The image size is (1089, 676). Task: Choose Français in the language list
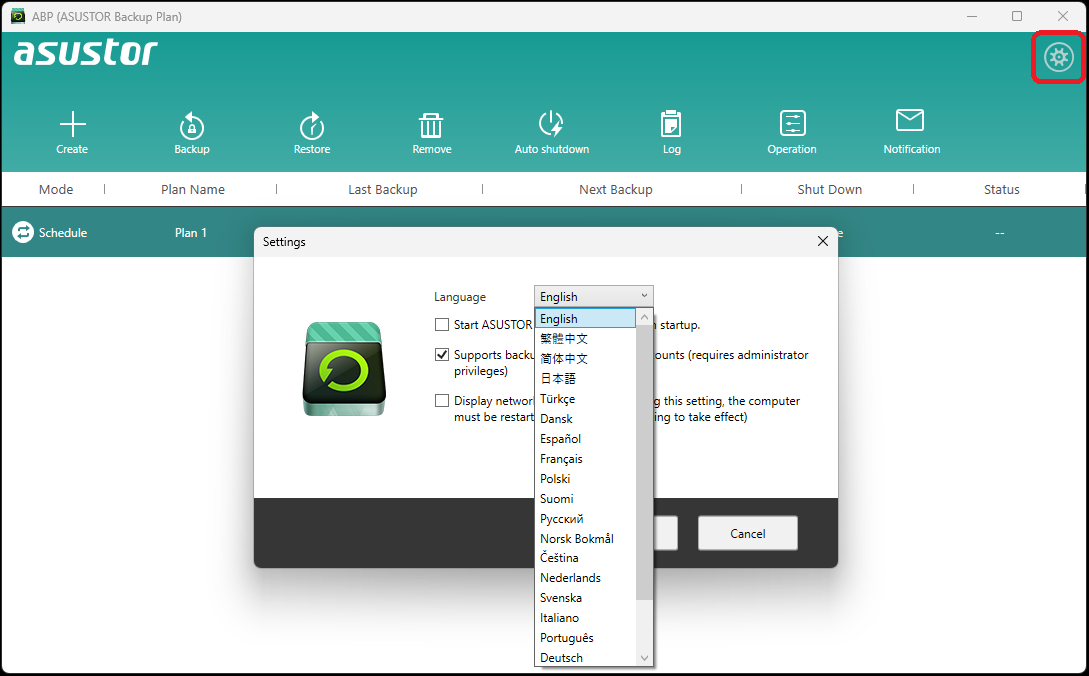[x=561, y=459]
